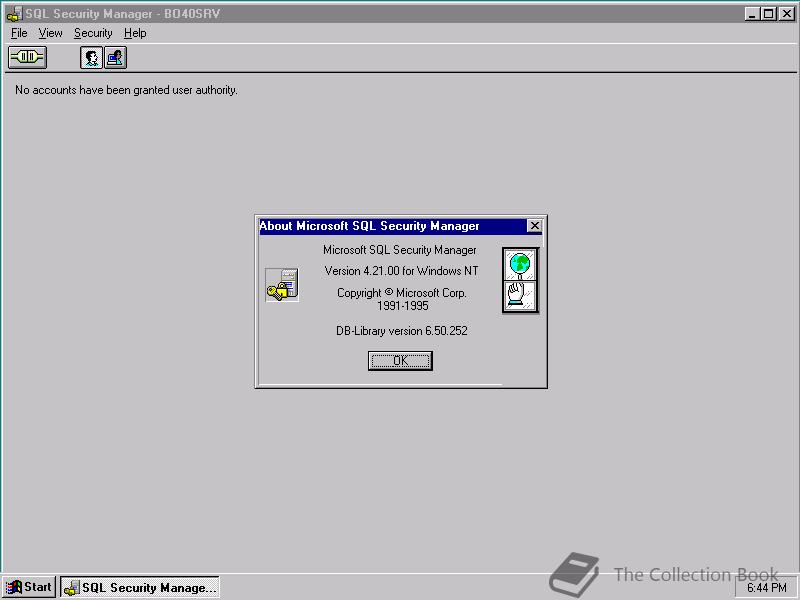Click the server-with-keys icon in About dialog
Image resolution: width=800 pixels, height=600 pixels.
[282, 285]
